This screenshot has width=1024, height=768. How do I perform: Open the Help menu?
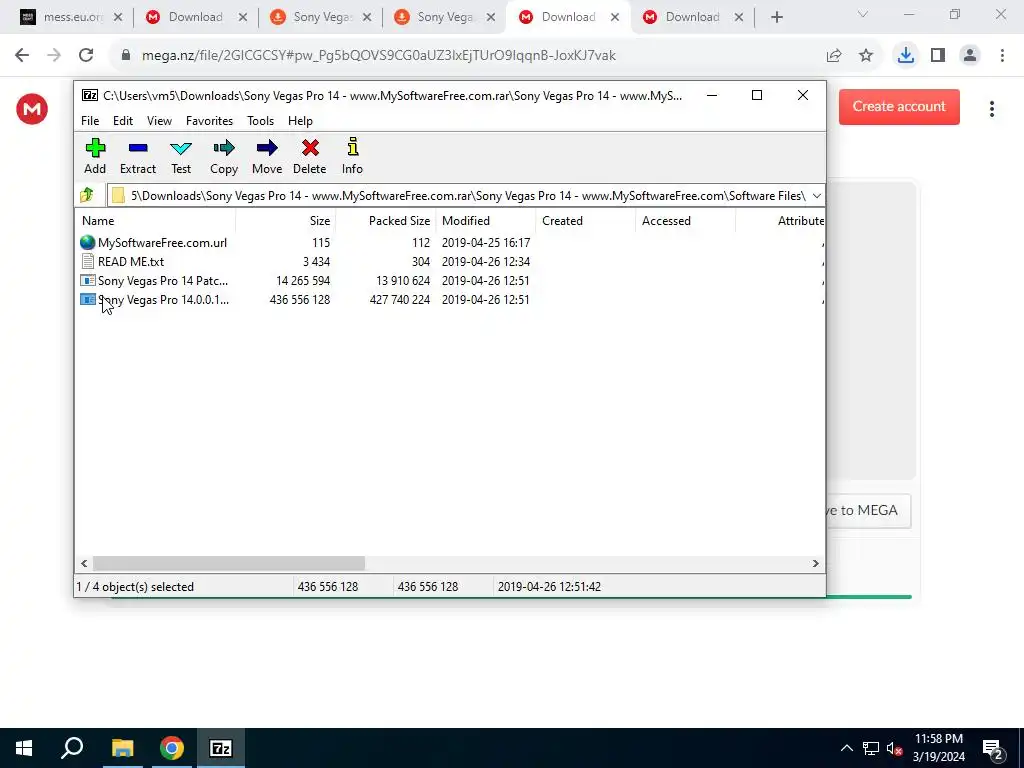[300, 121]
